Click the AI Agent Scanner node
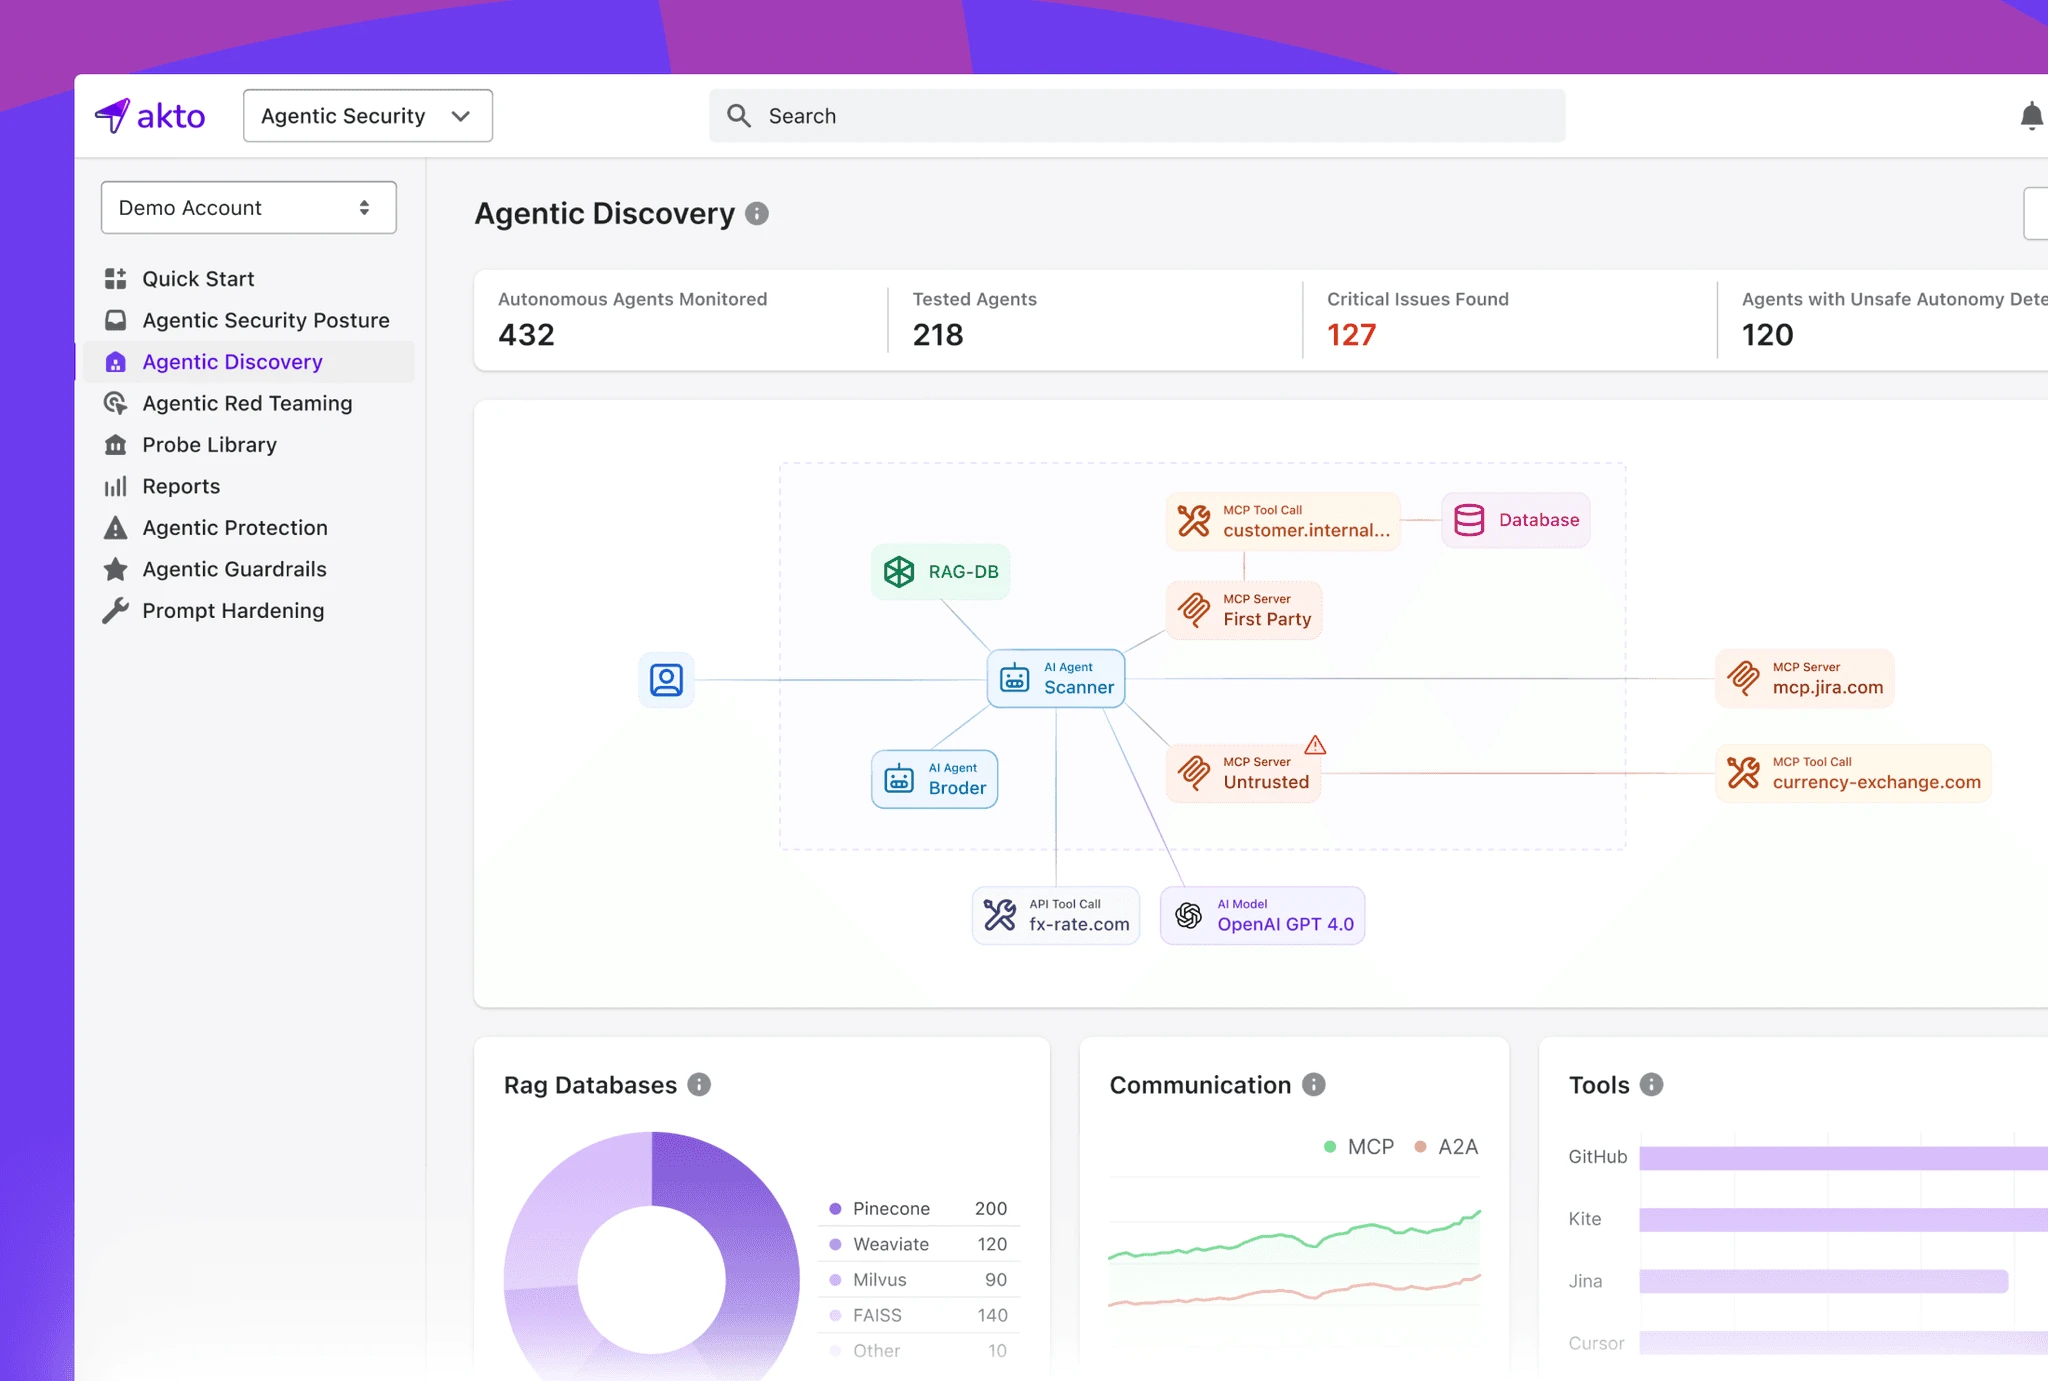Image resolution: width=2048 pixels, height=1381 pixels. coord(1056,678)
